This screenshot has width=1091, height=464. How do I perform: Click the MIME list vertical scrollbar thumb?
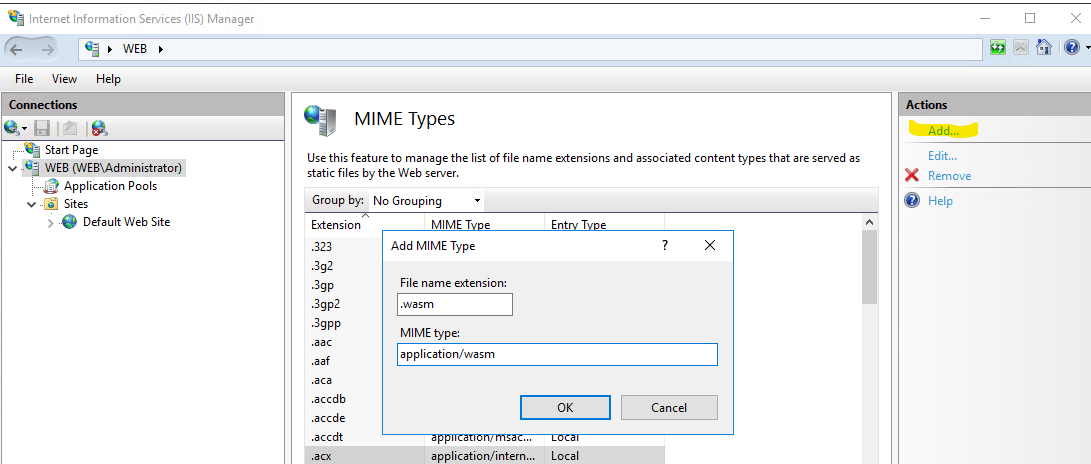869,267
